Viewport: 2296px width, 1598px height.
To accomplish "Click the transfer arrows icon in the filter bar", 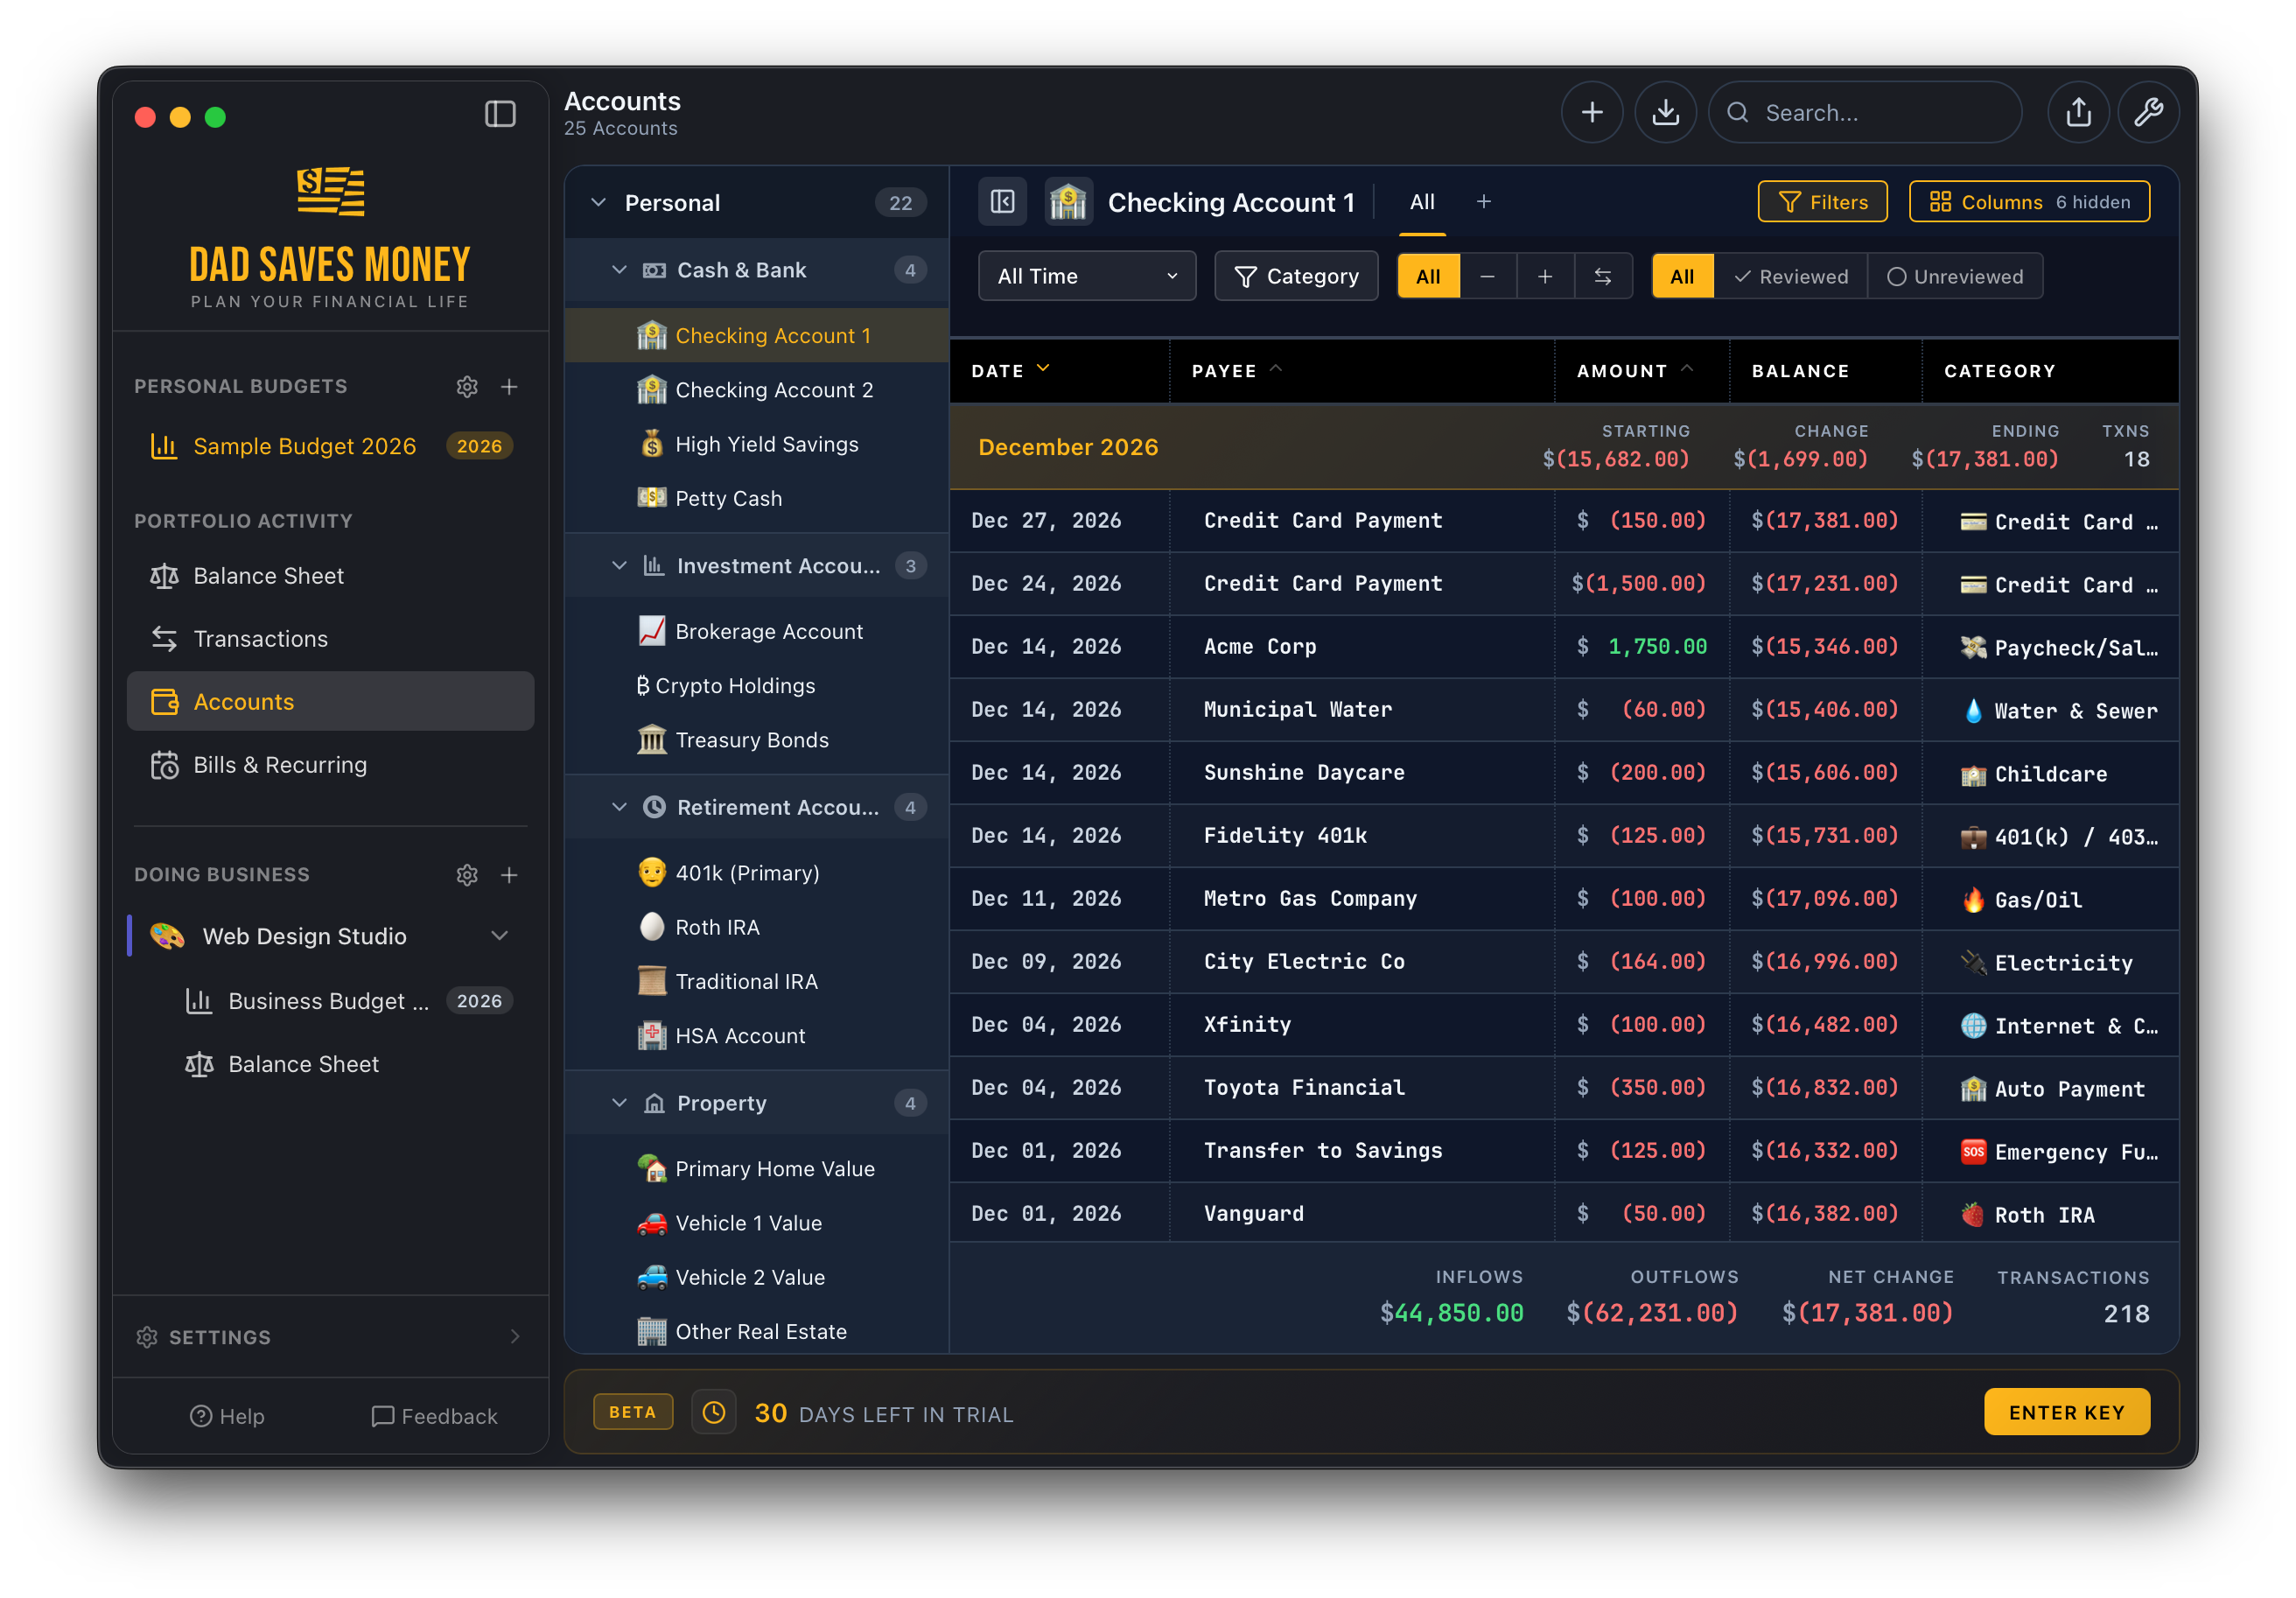I will tap(1604, 276).
